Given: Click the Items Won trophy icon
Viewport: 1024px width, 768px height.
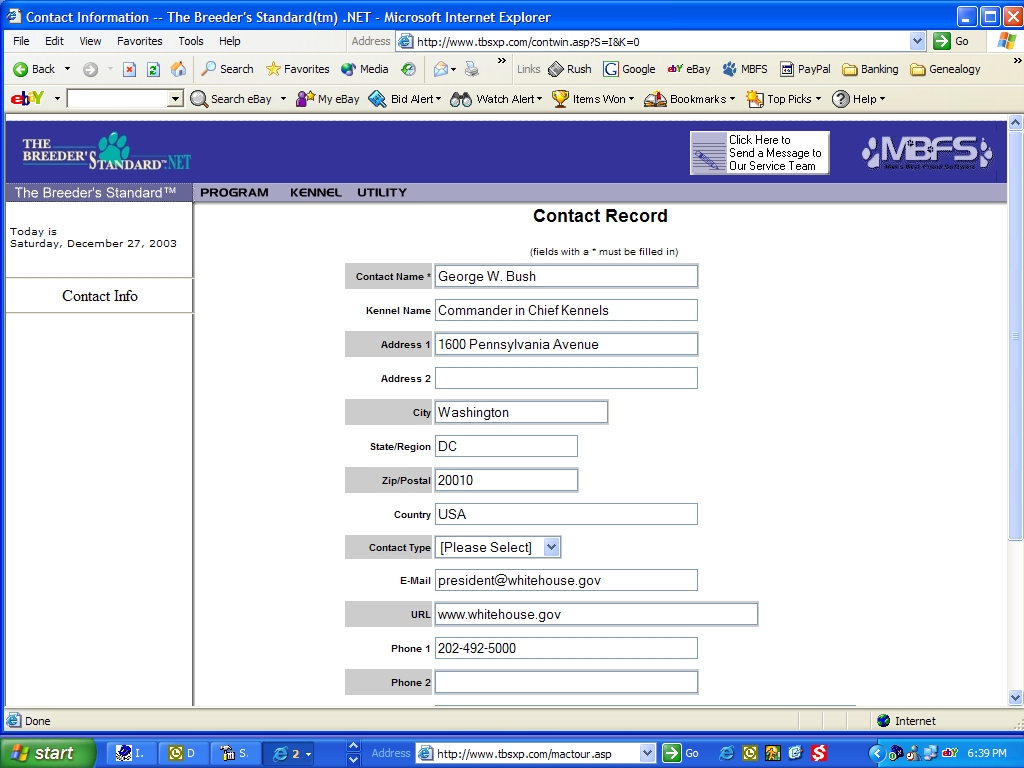Looking at the screenshot, I should [560, 99].
